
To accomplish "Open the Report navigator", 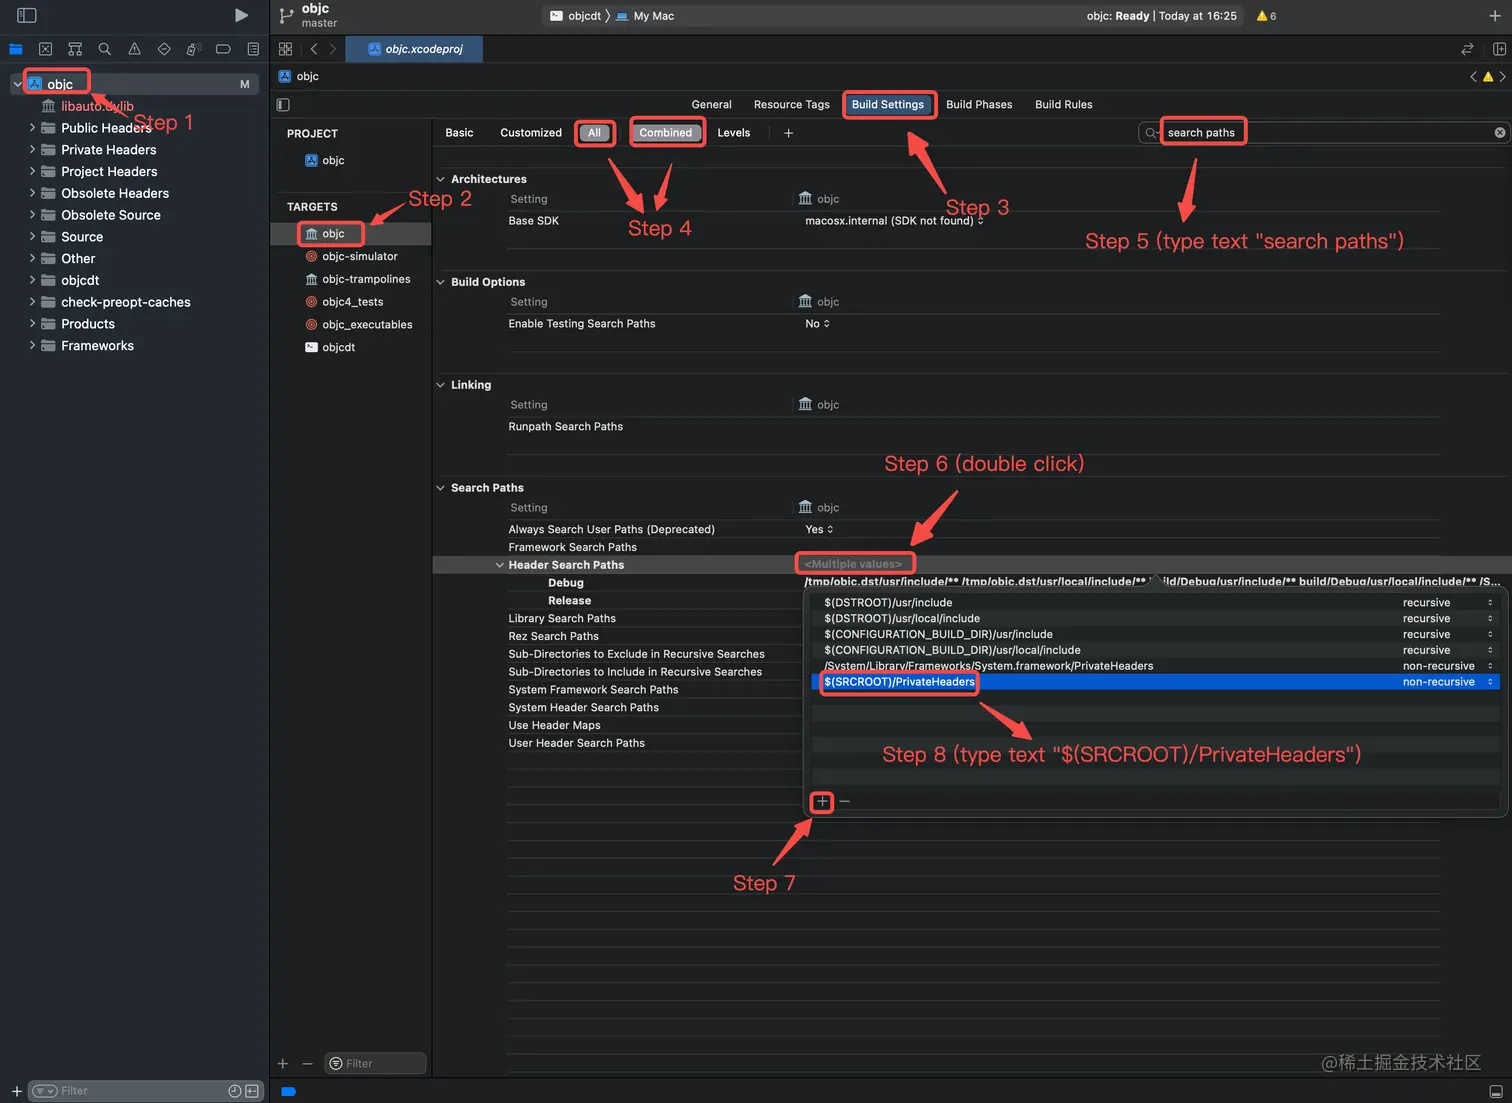I will coord(253,49).
